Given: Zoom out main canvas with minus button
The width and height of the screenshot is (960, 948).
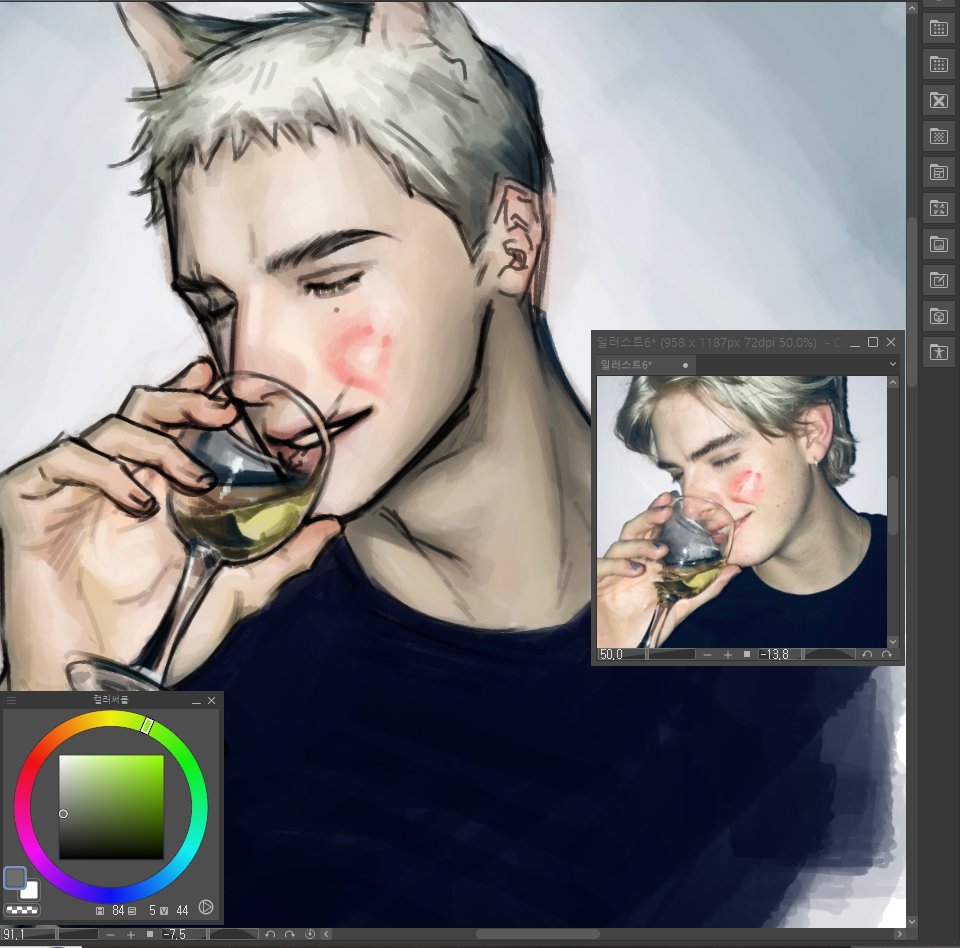Looking at the screenshot, I should (x=110, y=935).
